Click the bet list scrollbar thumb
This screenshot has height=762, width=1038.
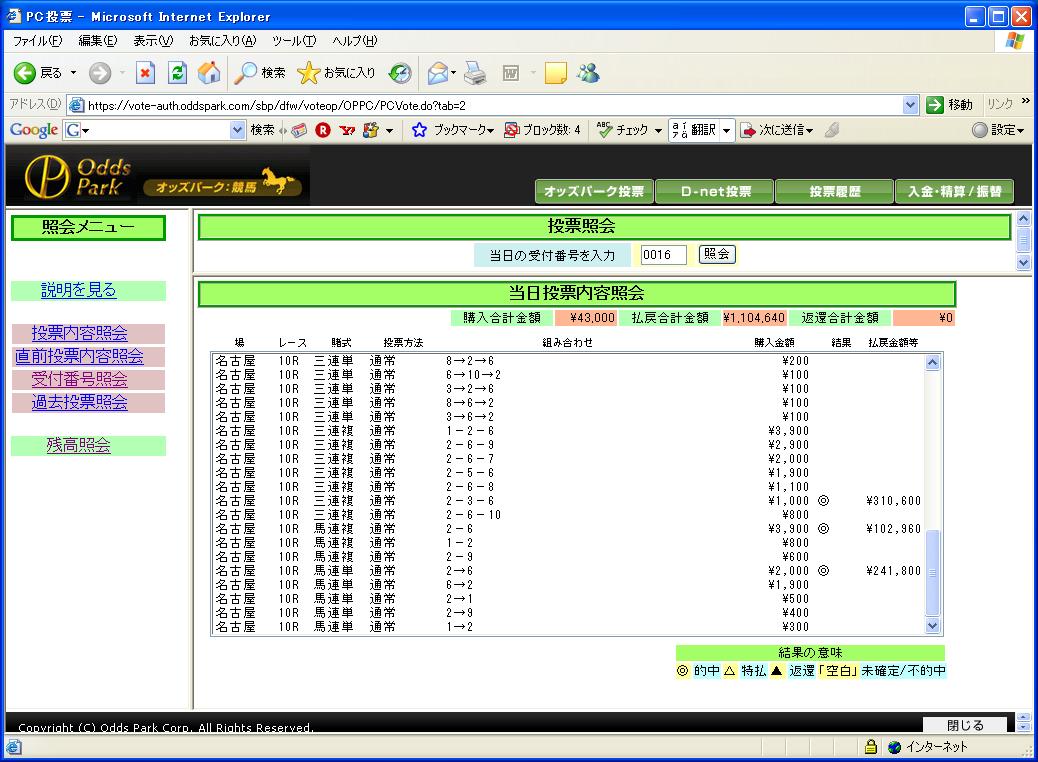933,573
